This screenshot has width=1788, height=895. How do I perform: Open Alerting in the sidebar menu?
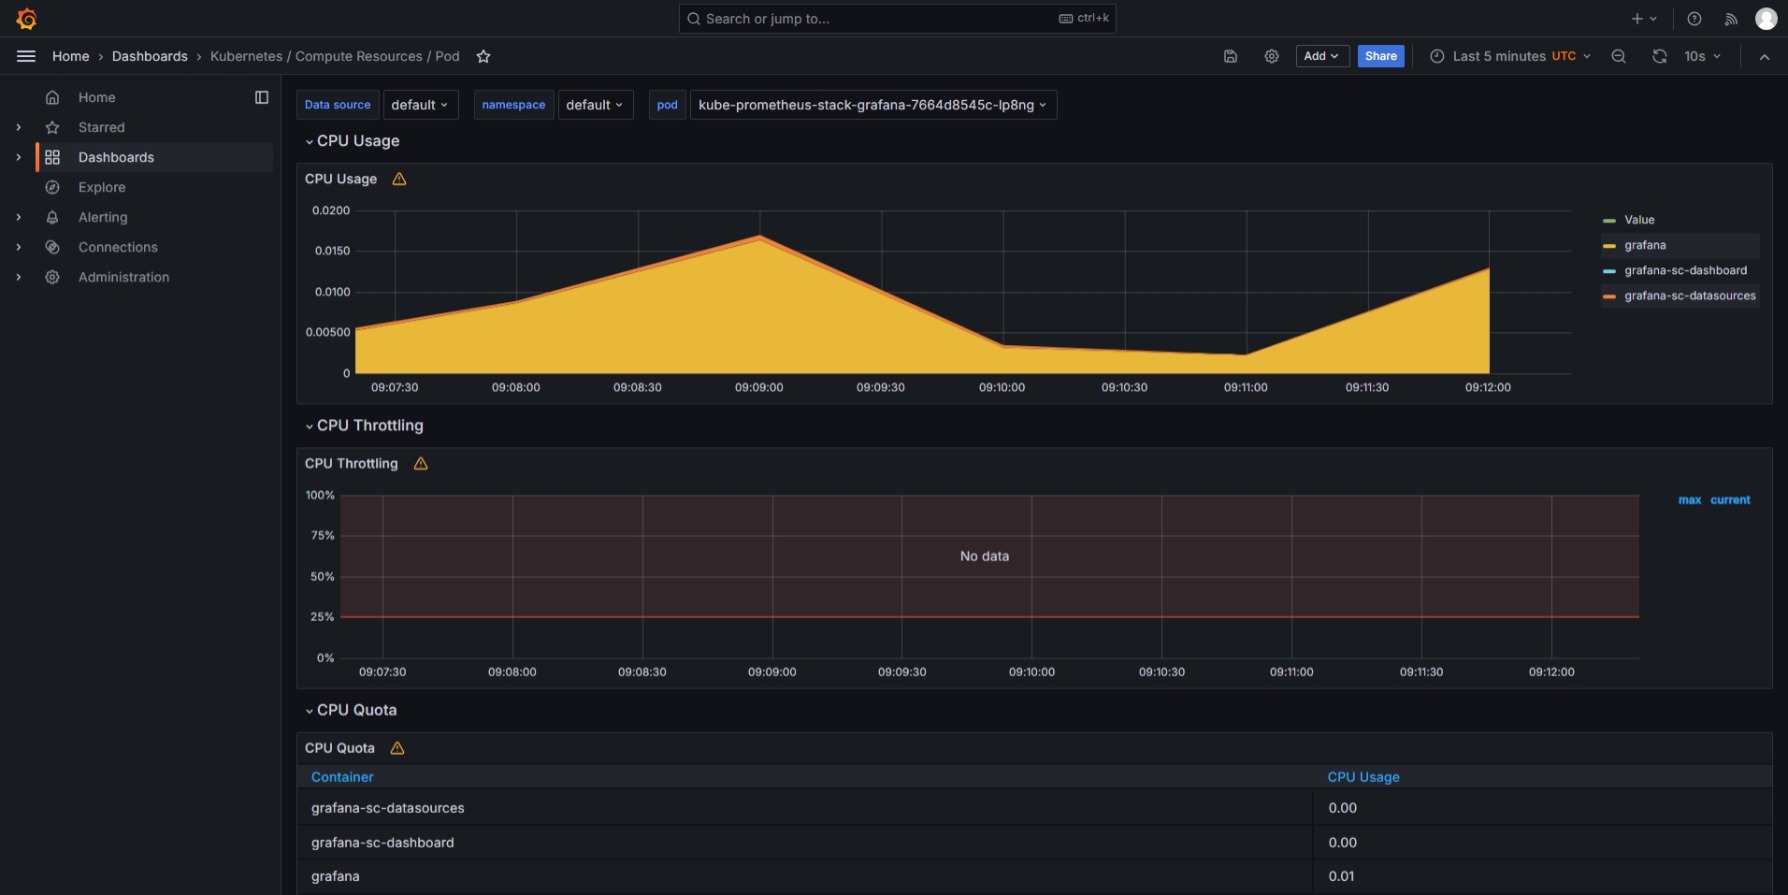[x=103, y=217]
